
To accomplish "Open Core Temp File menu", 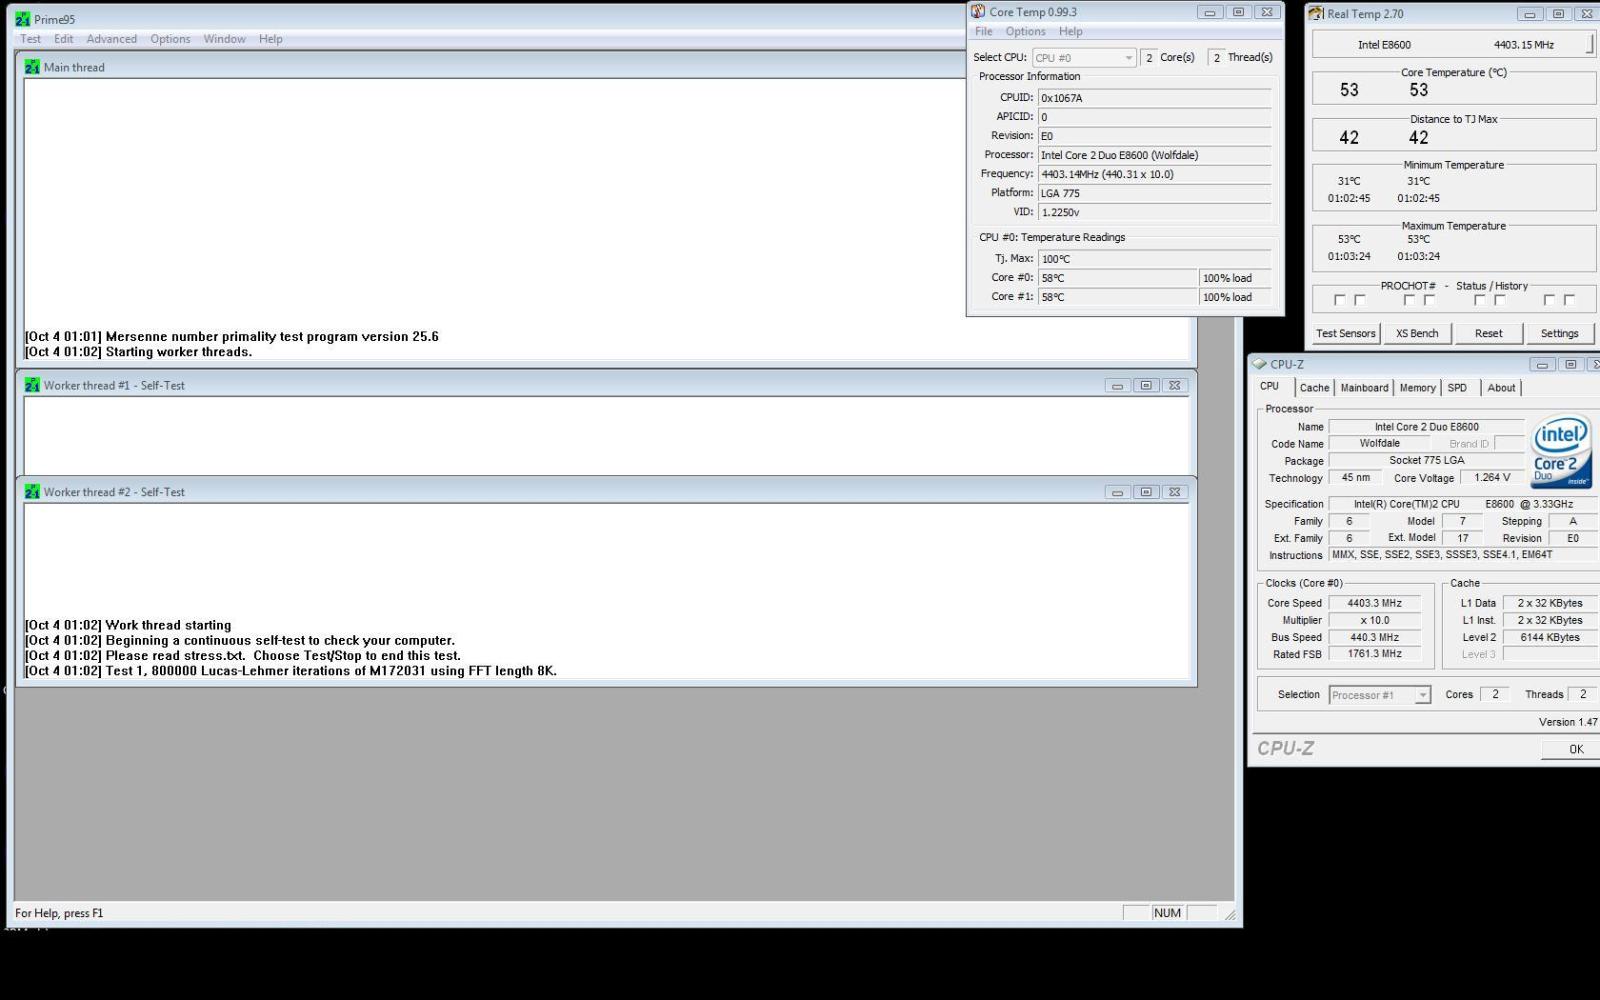I will tap(984, 31).
